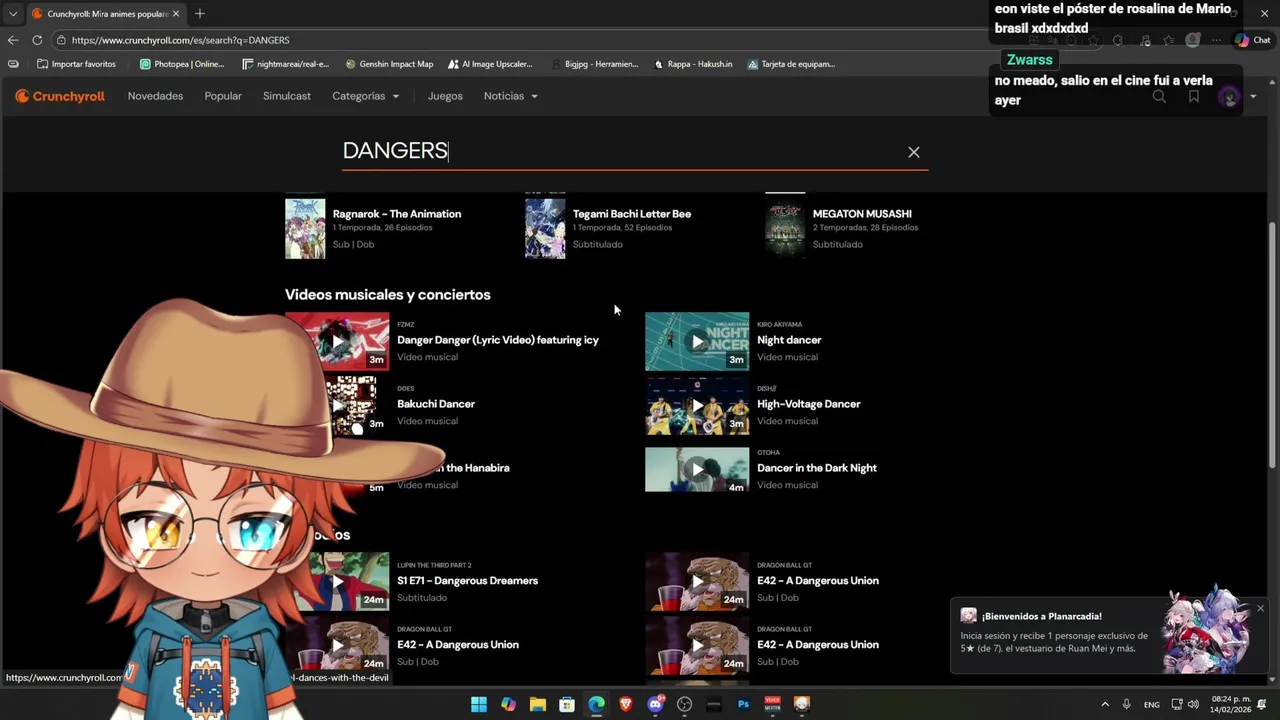Open Ragnarok - The Animation poster thumbnail

click(305, 228)
